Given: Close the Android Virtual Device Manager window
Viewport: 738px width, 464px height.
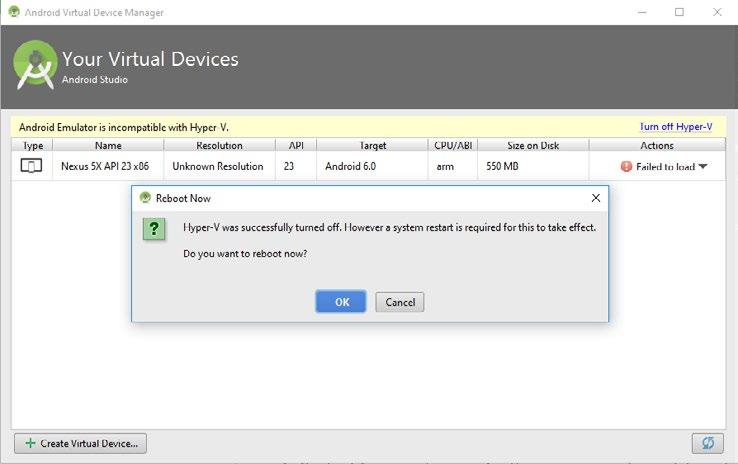Looking at the screenshot, I should [717, 12].
